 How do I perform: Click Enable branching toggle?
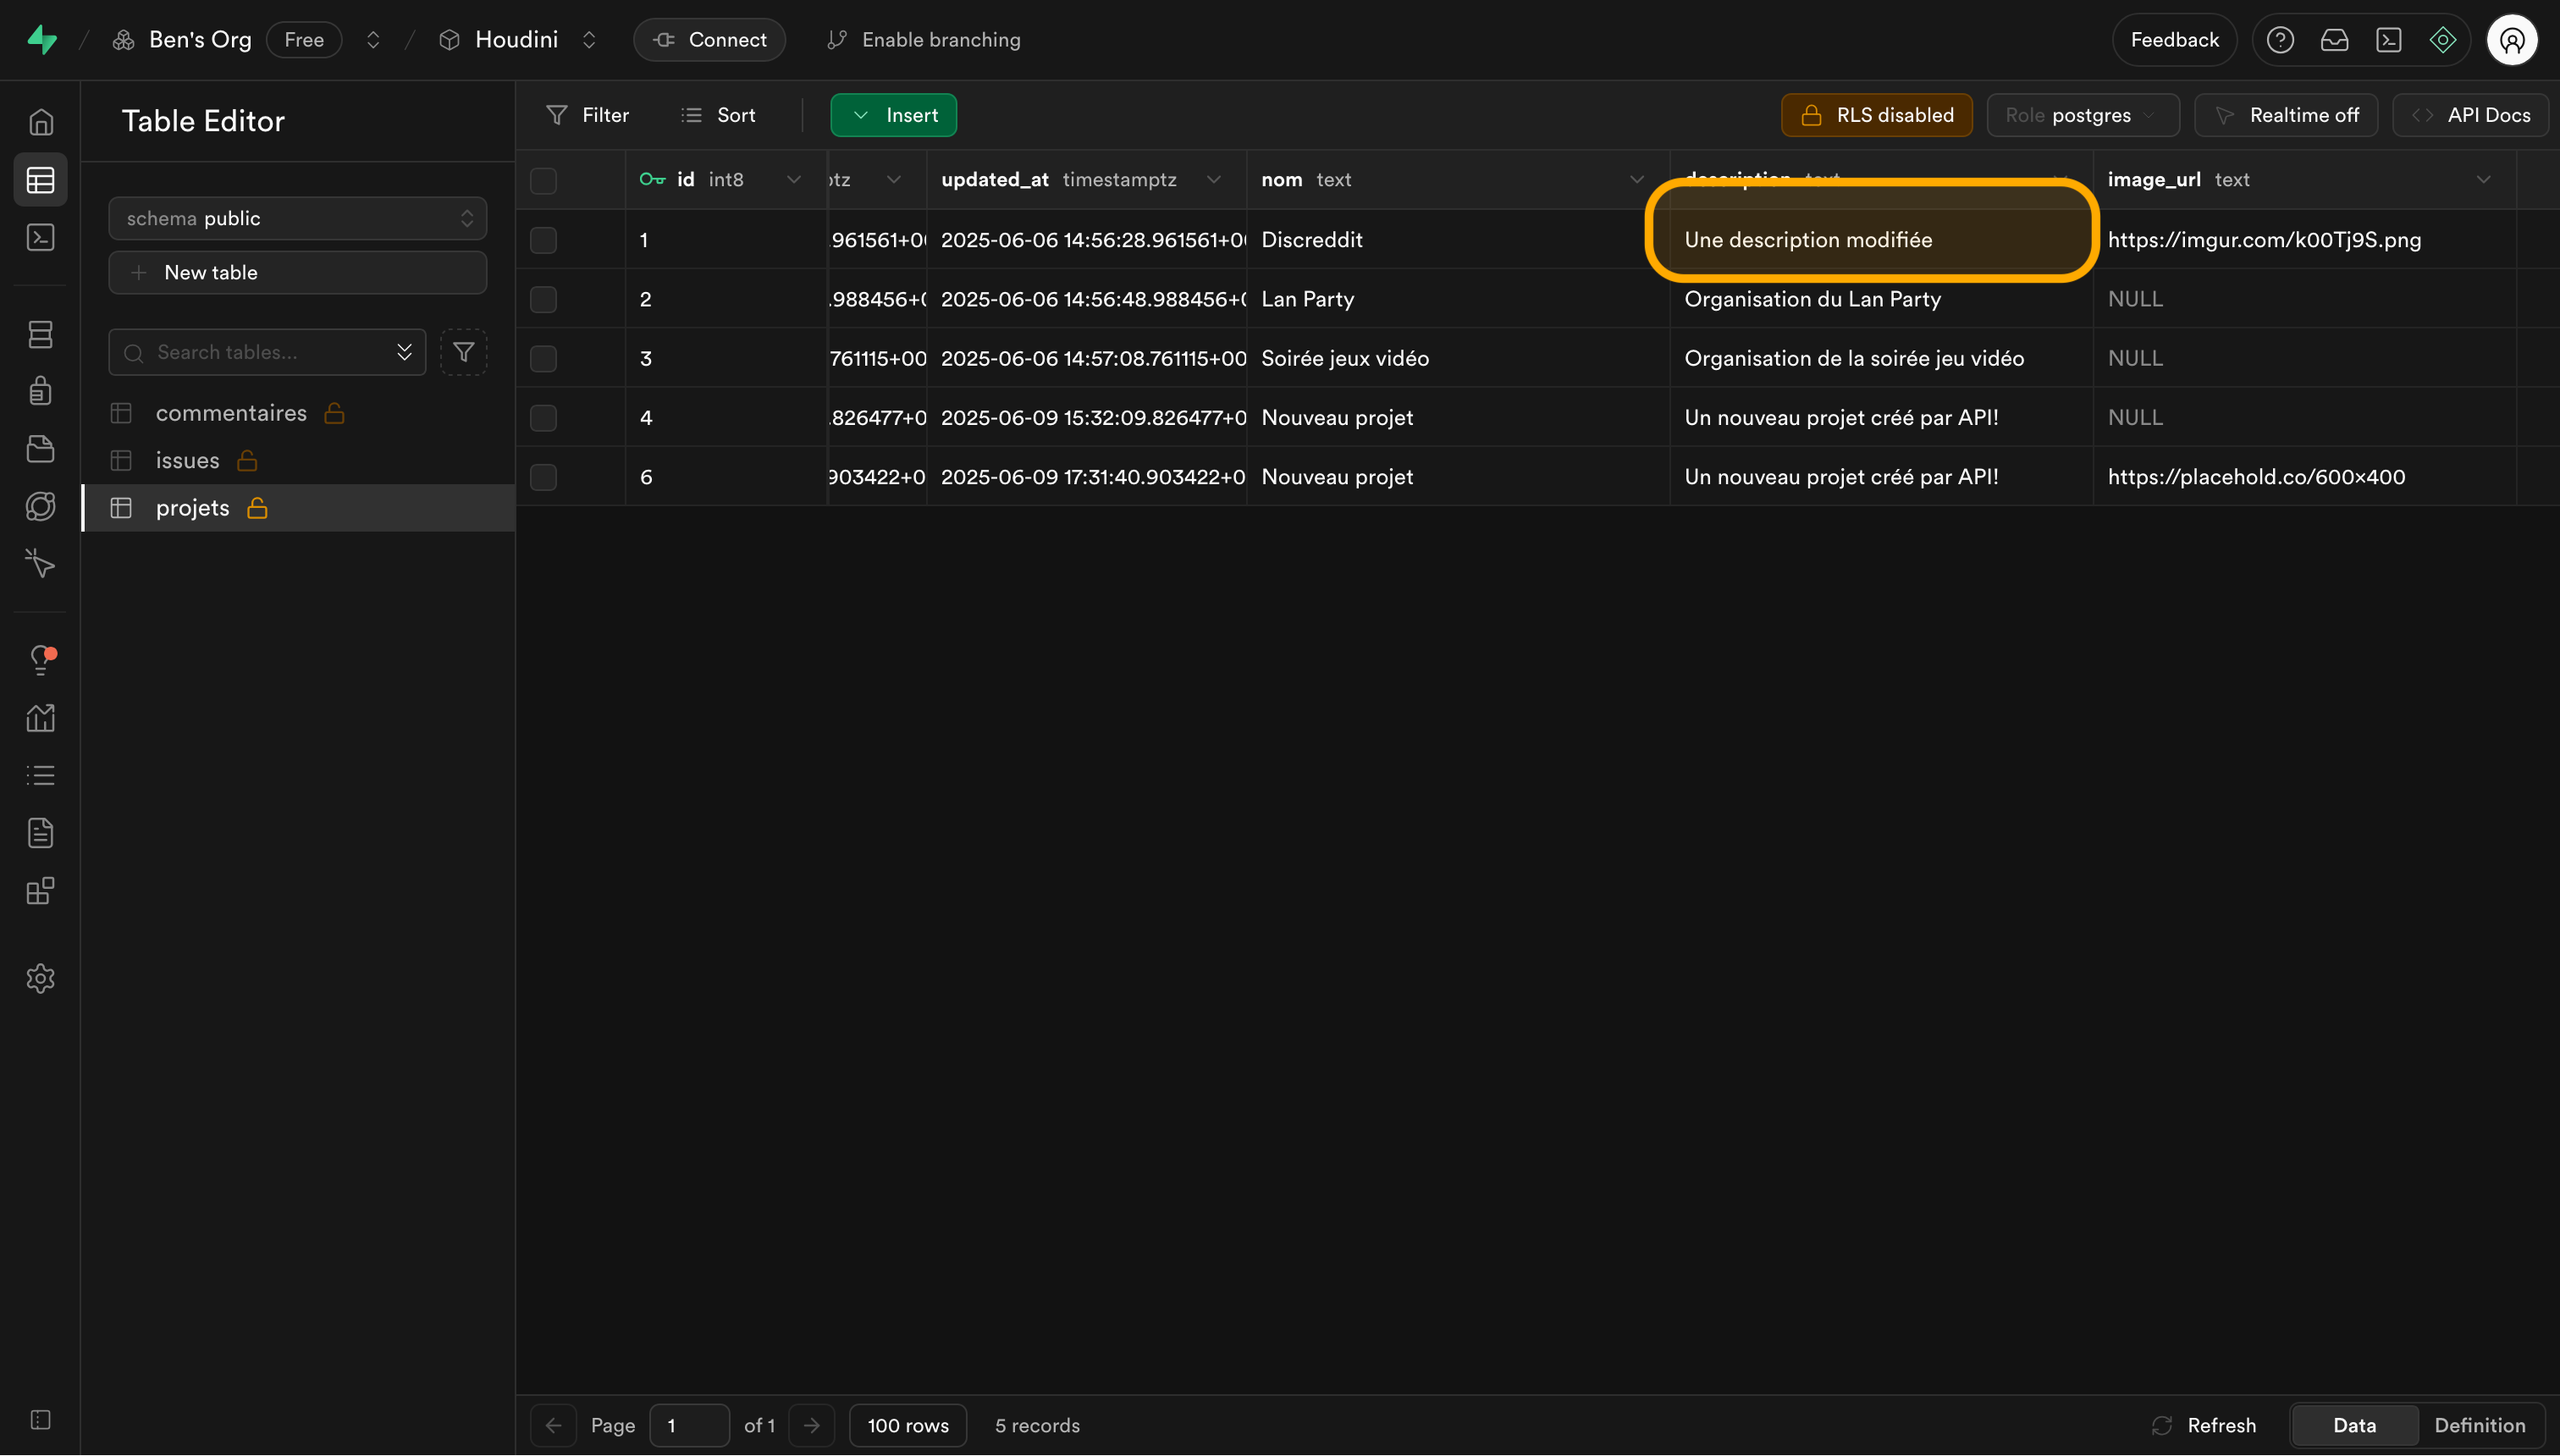point(924,40)
